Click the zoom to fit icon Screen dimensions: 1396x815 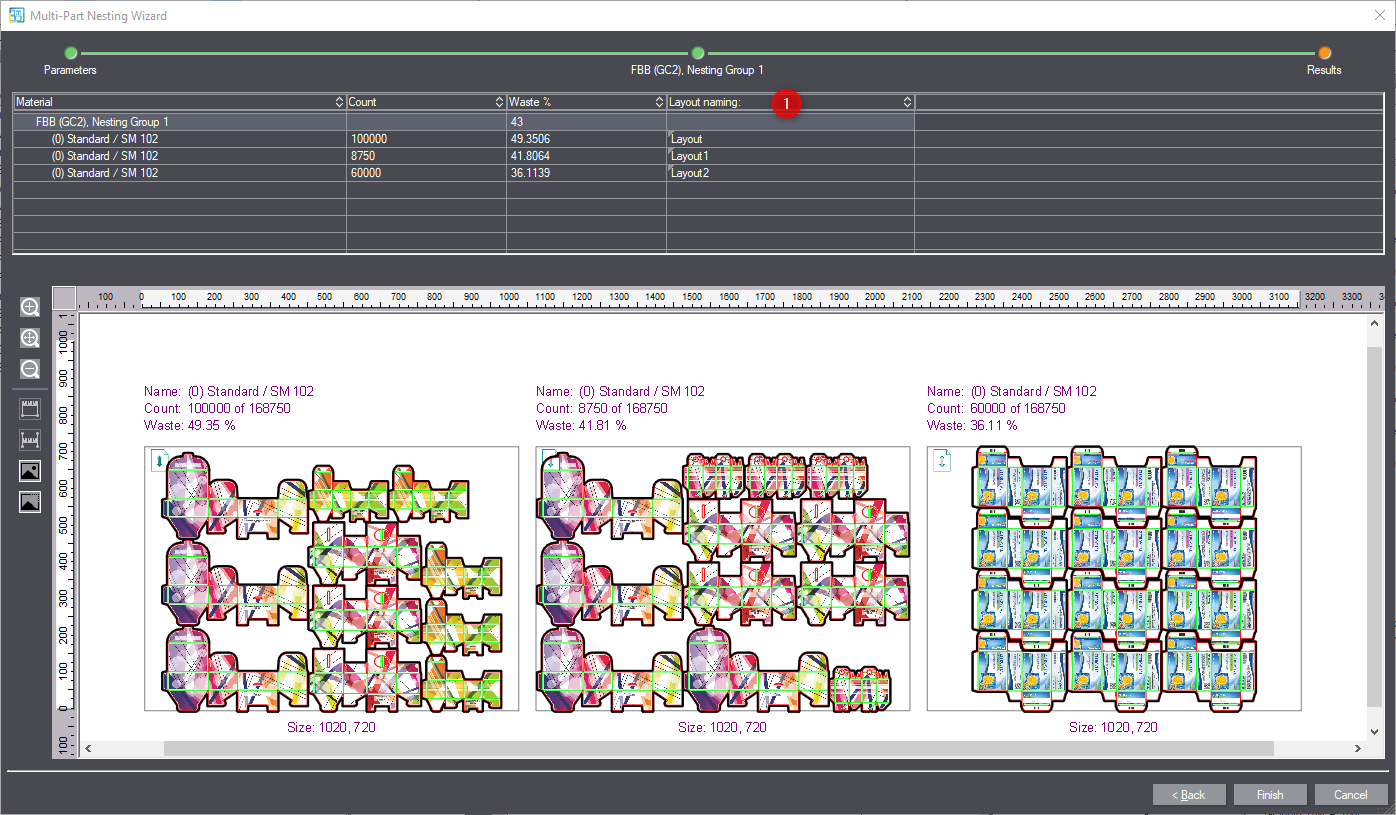[30, 338]
